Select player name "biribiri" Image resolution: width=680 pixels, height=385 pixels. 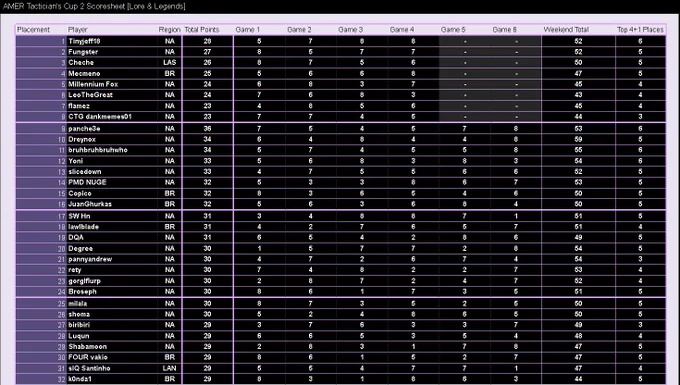[x=79, y=325]
